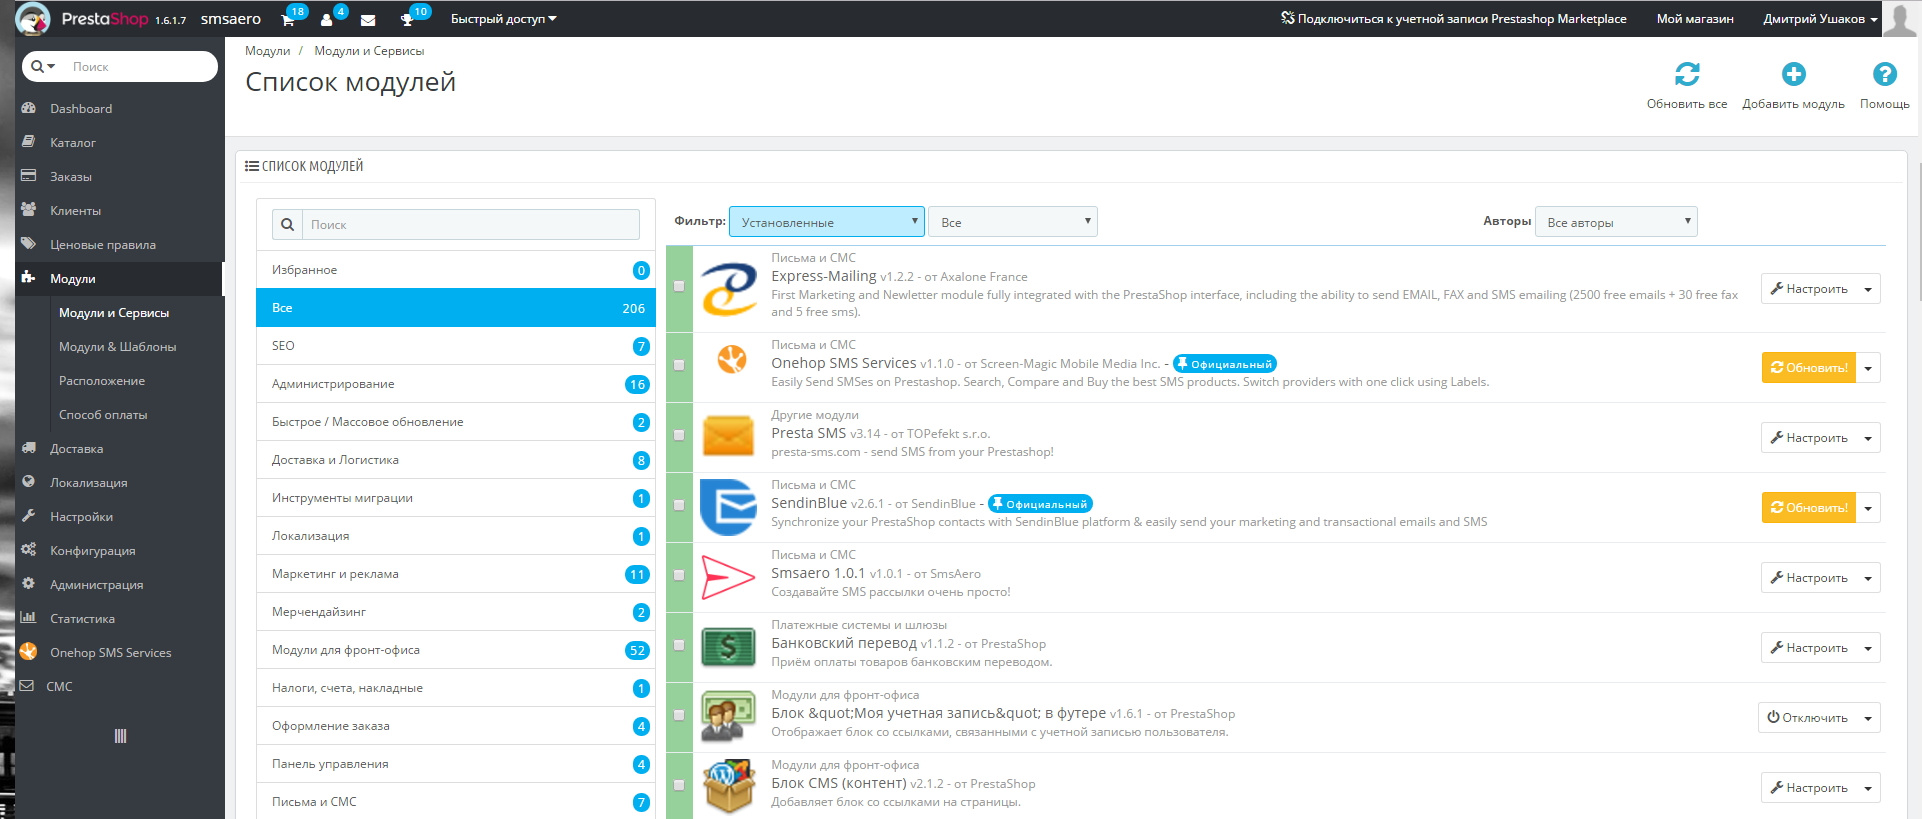Click the PrestaShop logo icon

tap(32, 18)
